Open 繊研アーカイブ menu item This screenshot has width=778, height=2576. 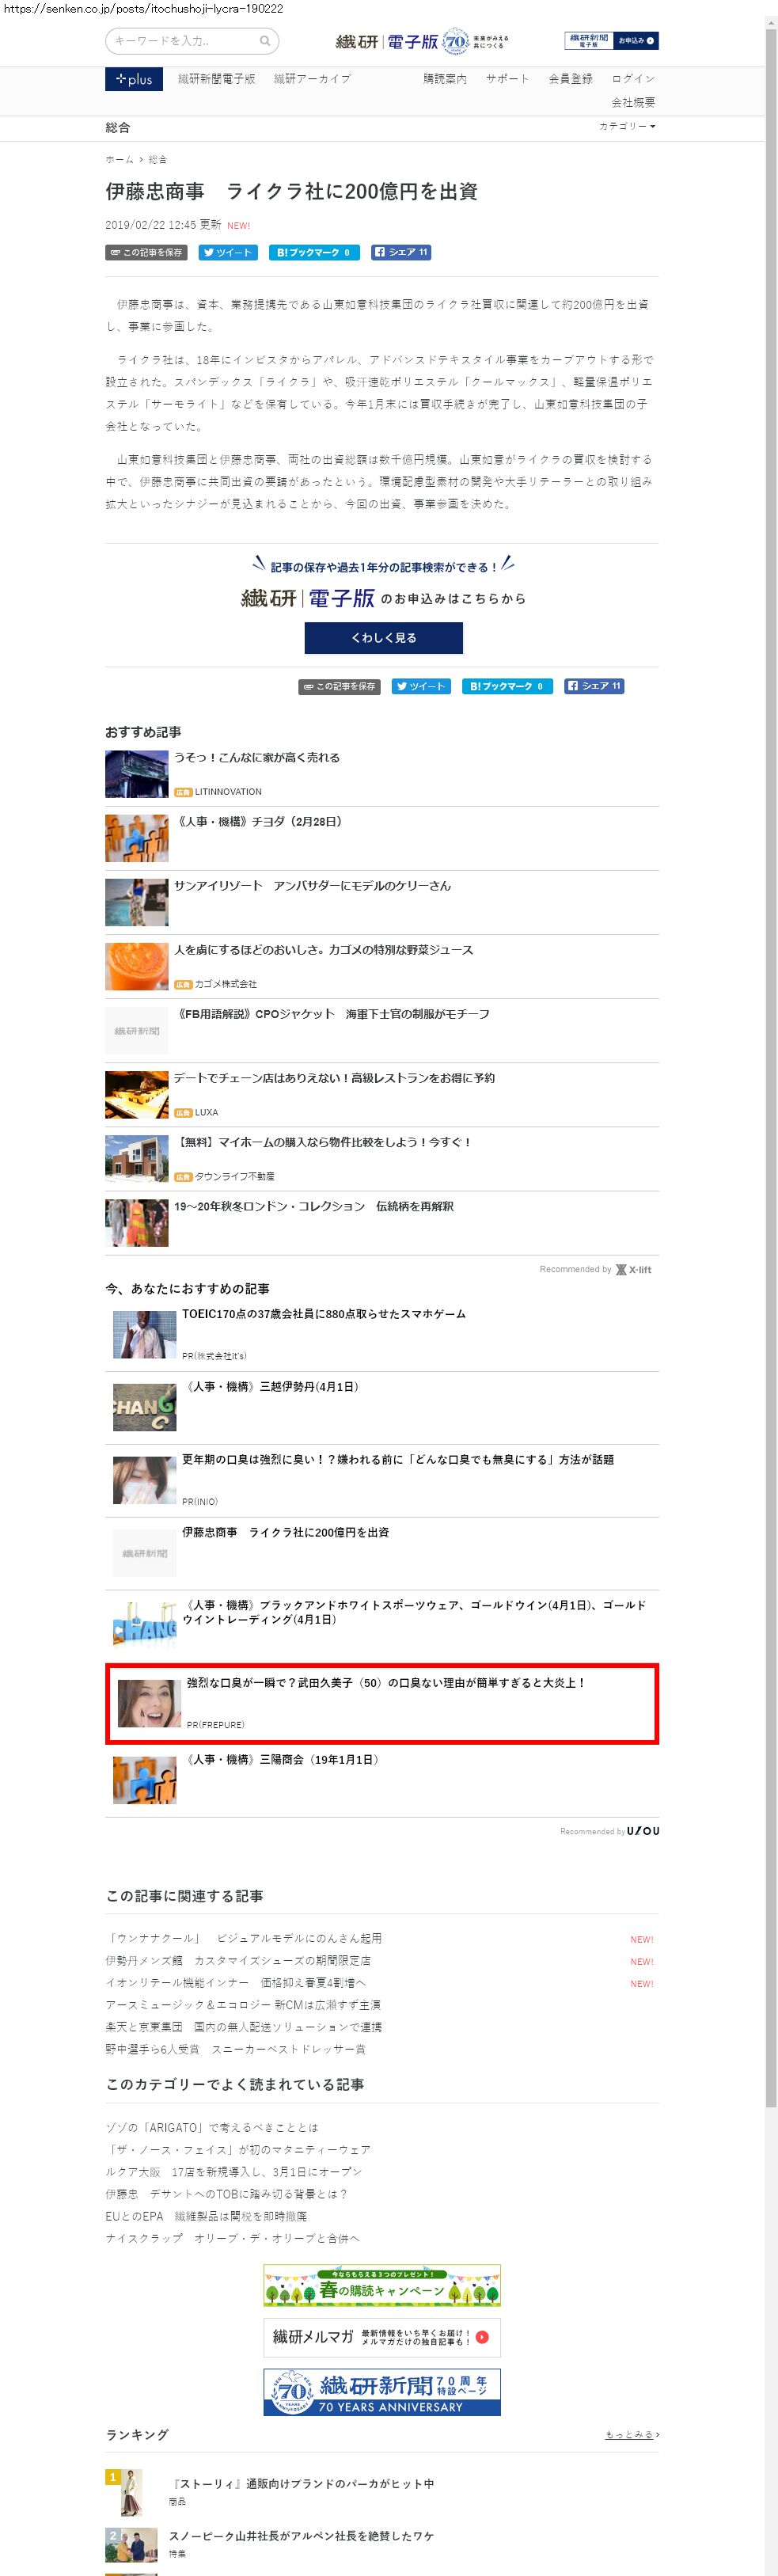click(x=312, y=79)
